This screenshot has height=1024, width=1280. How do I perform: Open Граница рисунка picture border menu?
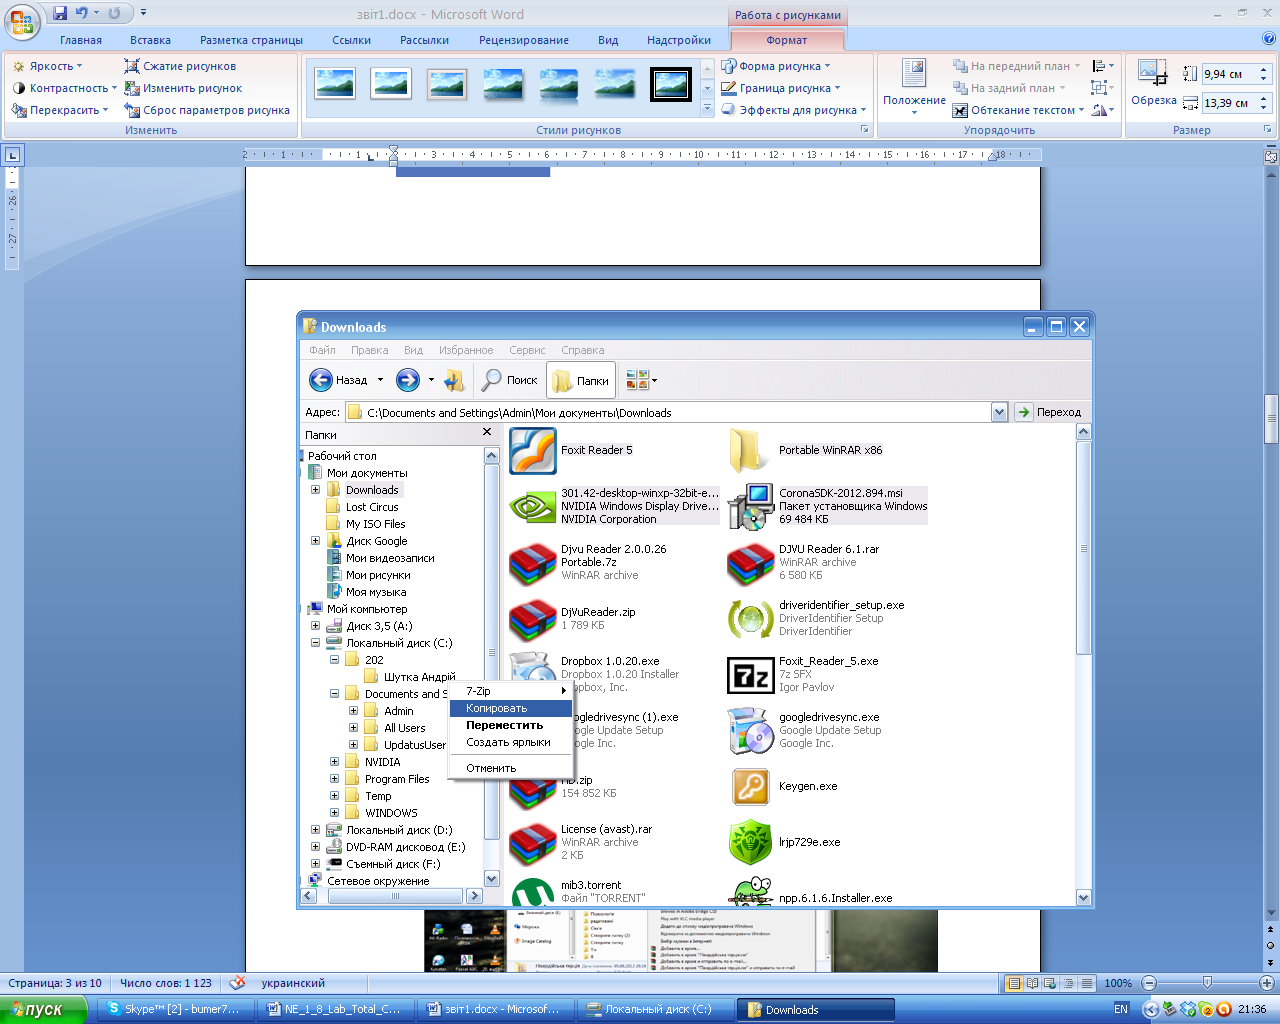tap(782, 88)
